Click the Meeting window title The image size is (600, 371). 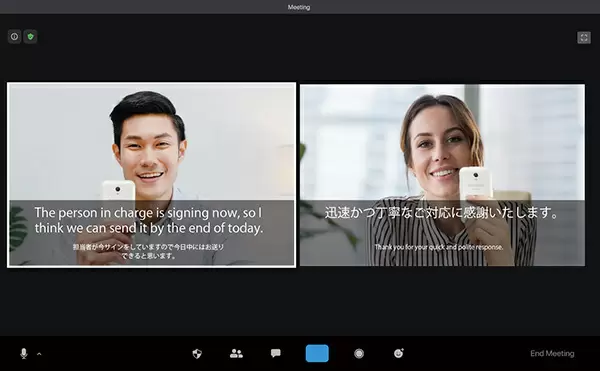299,7
